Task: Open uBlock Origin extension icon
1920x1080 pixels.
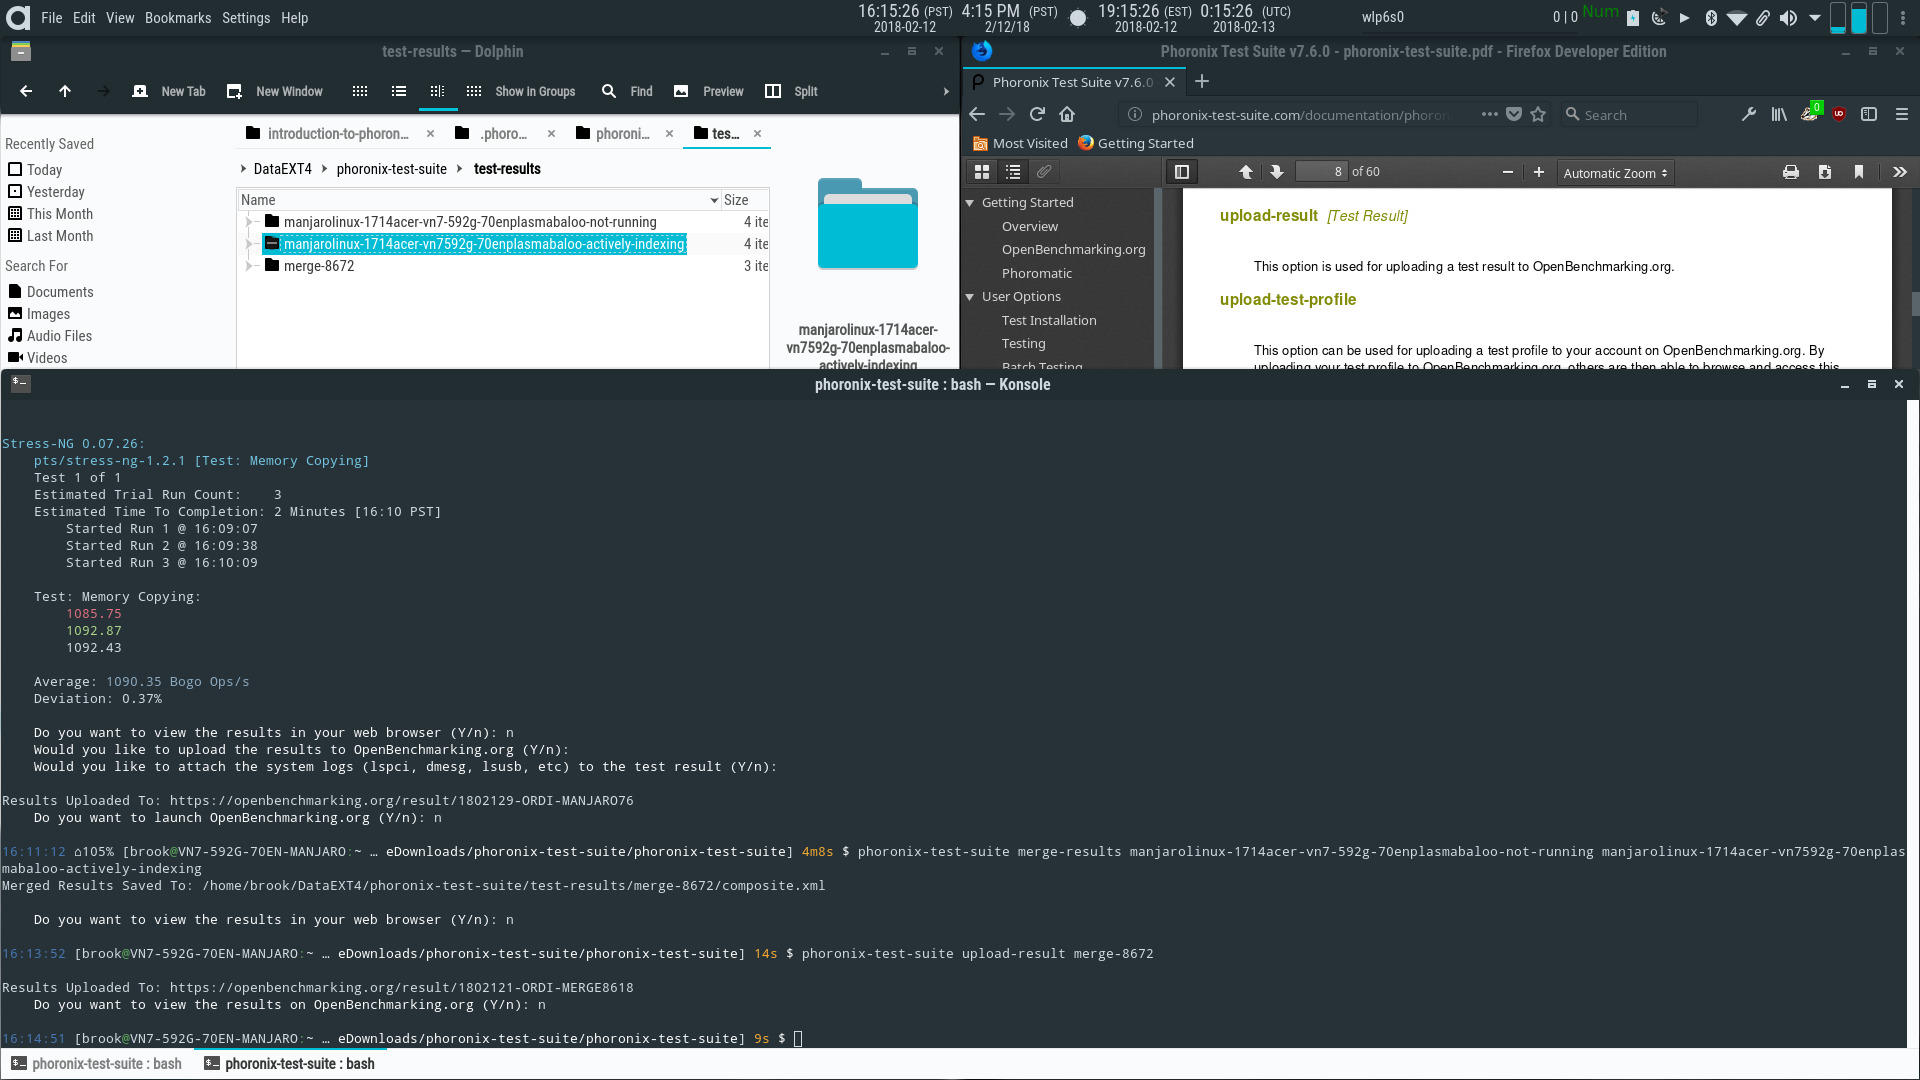Action: pos(1839,114)
